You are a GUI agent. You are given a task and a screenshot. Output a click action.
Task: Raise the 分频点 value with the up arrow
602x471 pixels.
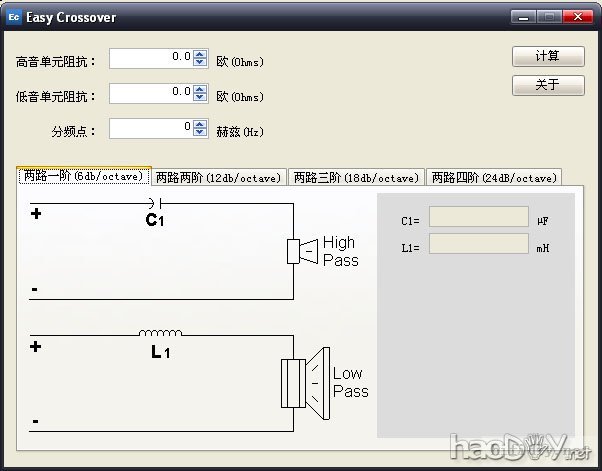coord(200,124)
